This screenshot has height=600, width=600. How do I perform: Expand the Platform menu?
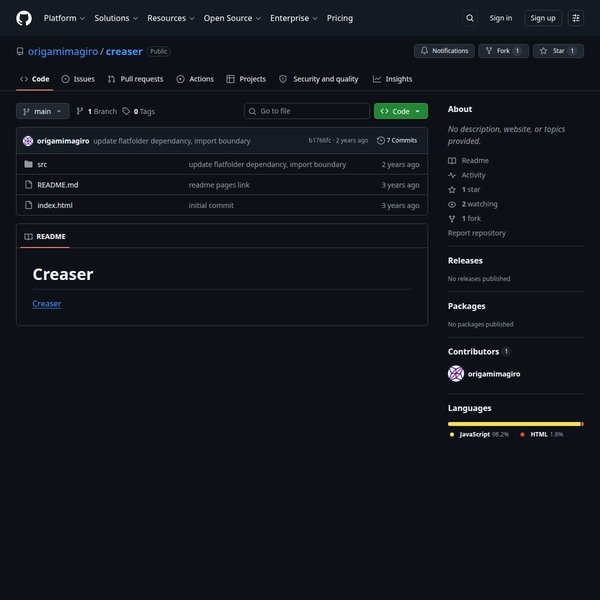click(x=64, y=18)
